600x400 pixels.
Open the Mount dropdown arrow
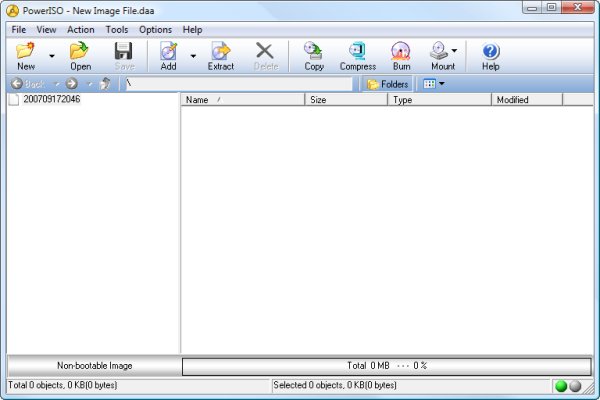pyautogui.click(x=454, y=51)
